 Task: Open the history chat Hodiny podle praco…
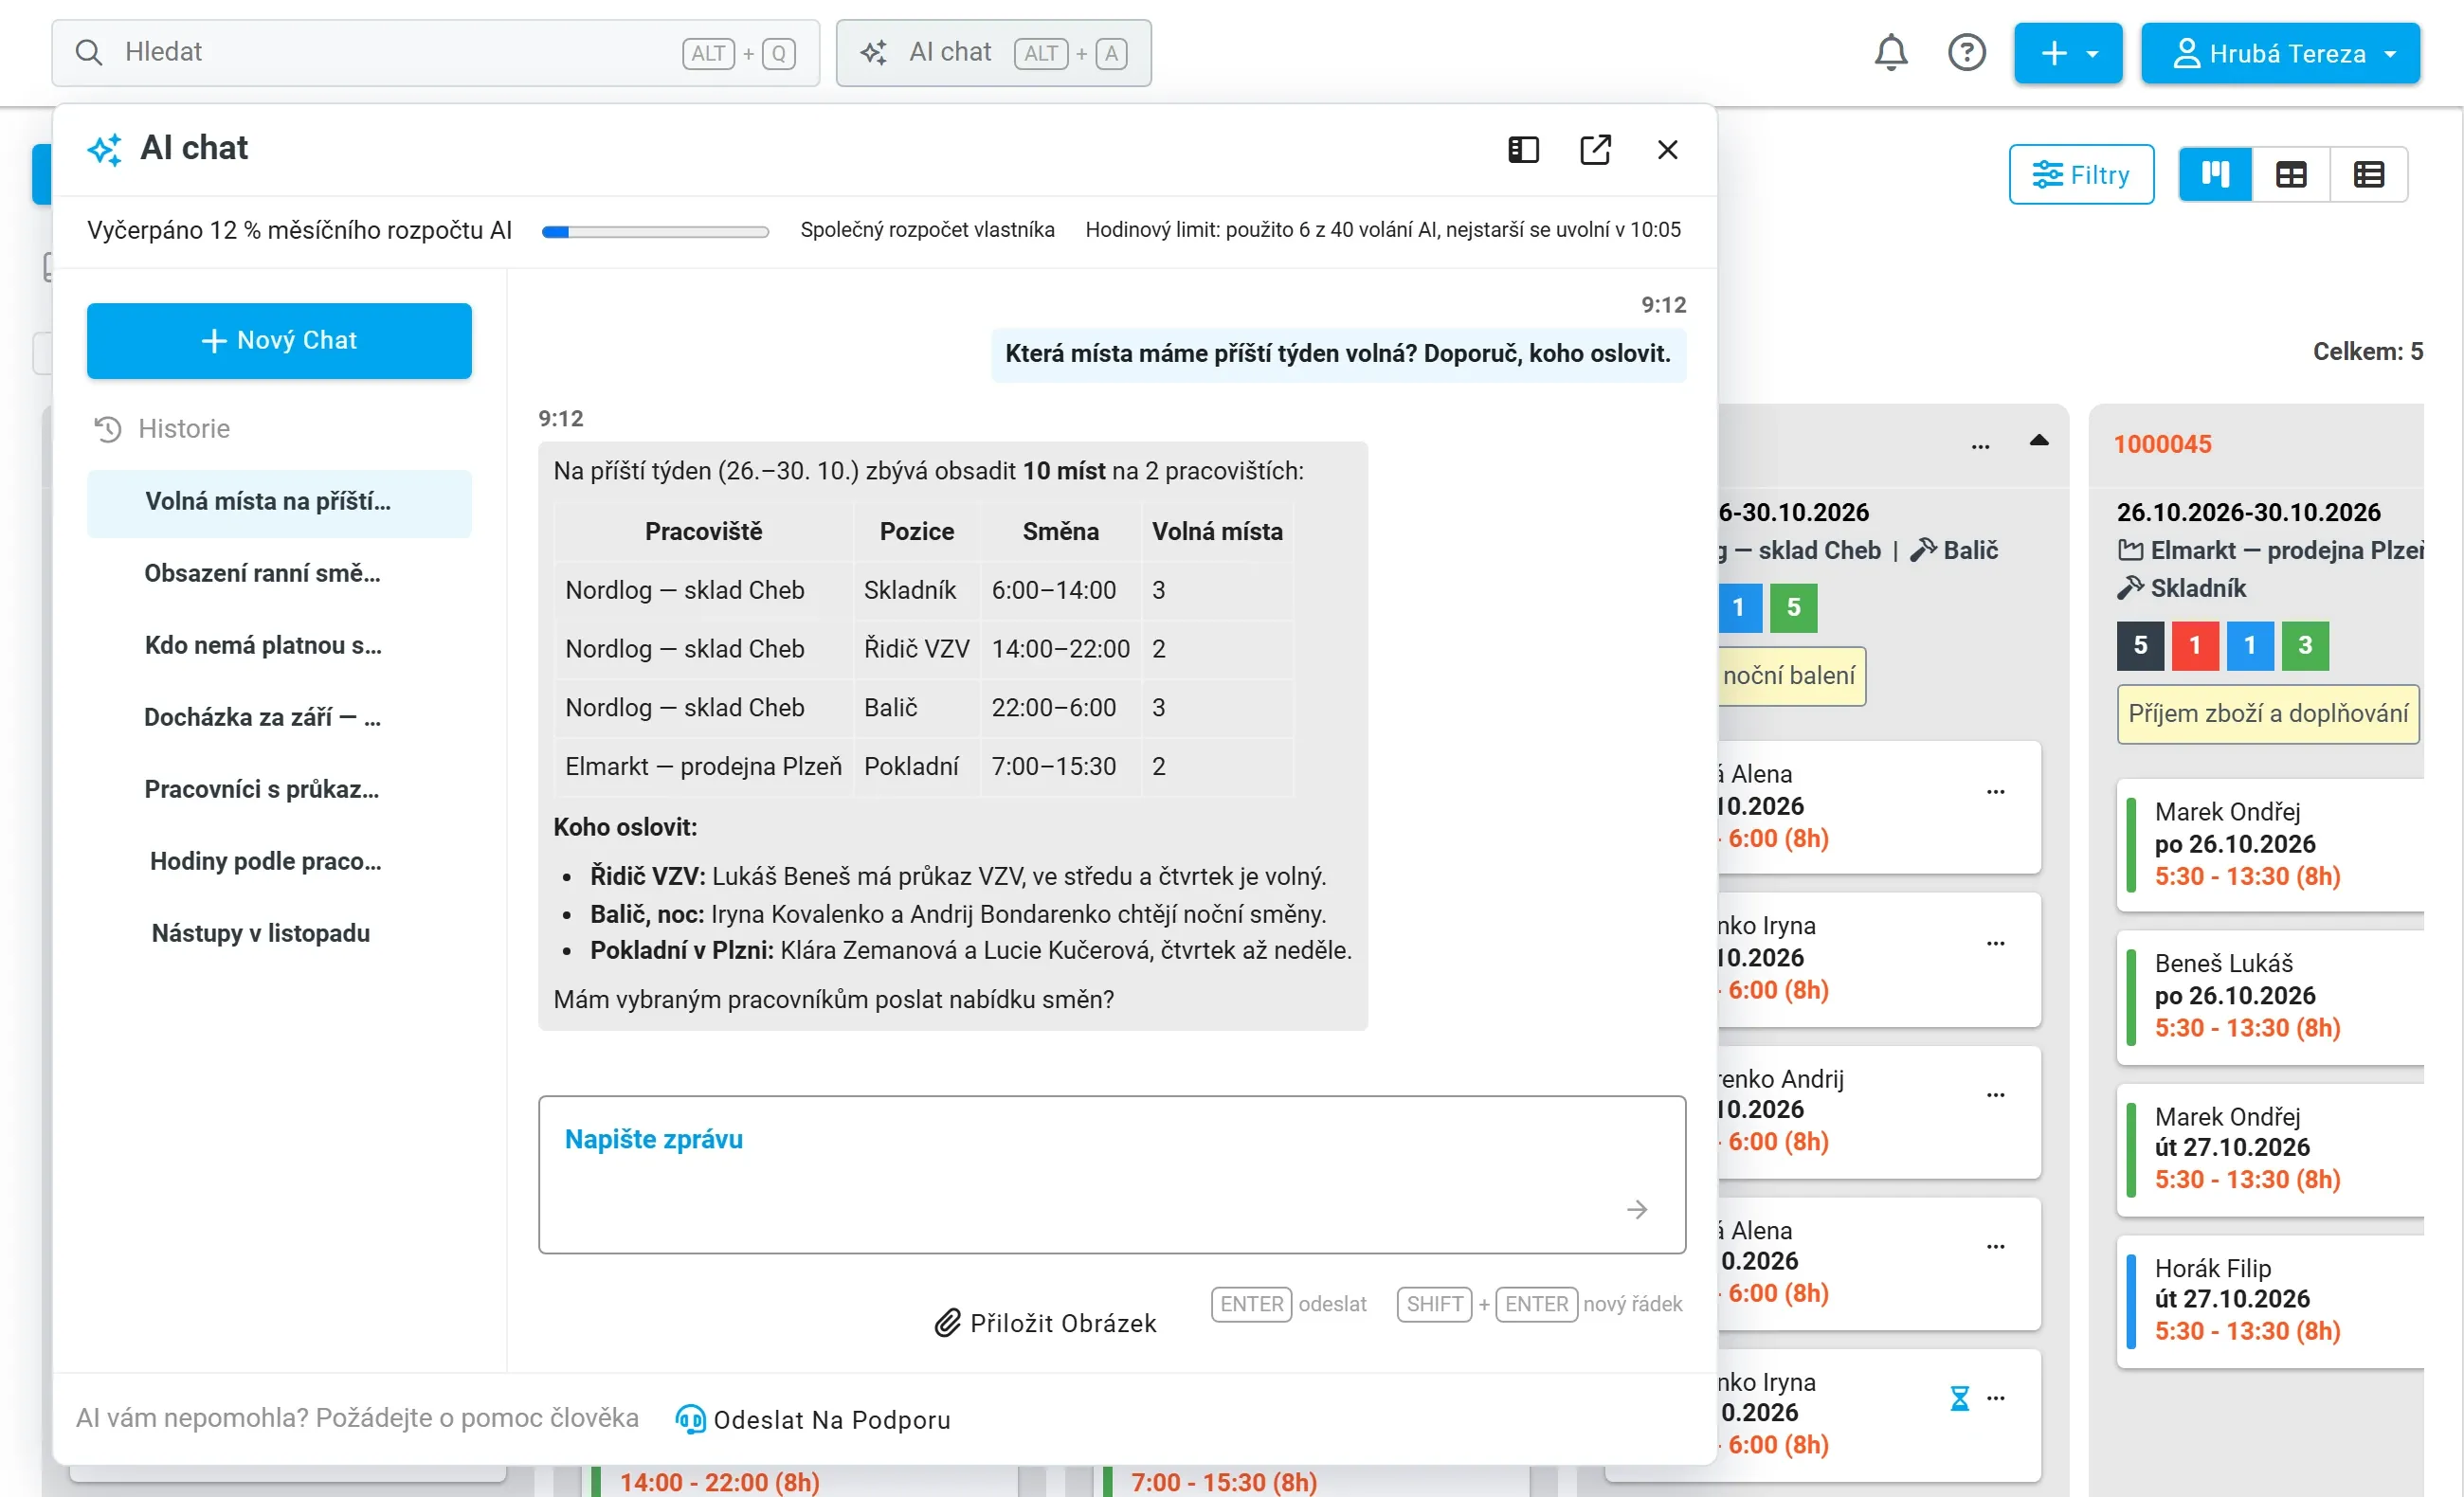coord(279,862)
